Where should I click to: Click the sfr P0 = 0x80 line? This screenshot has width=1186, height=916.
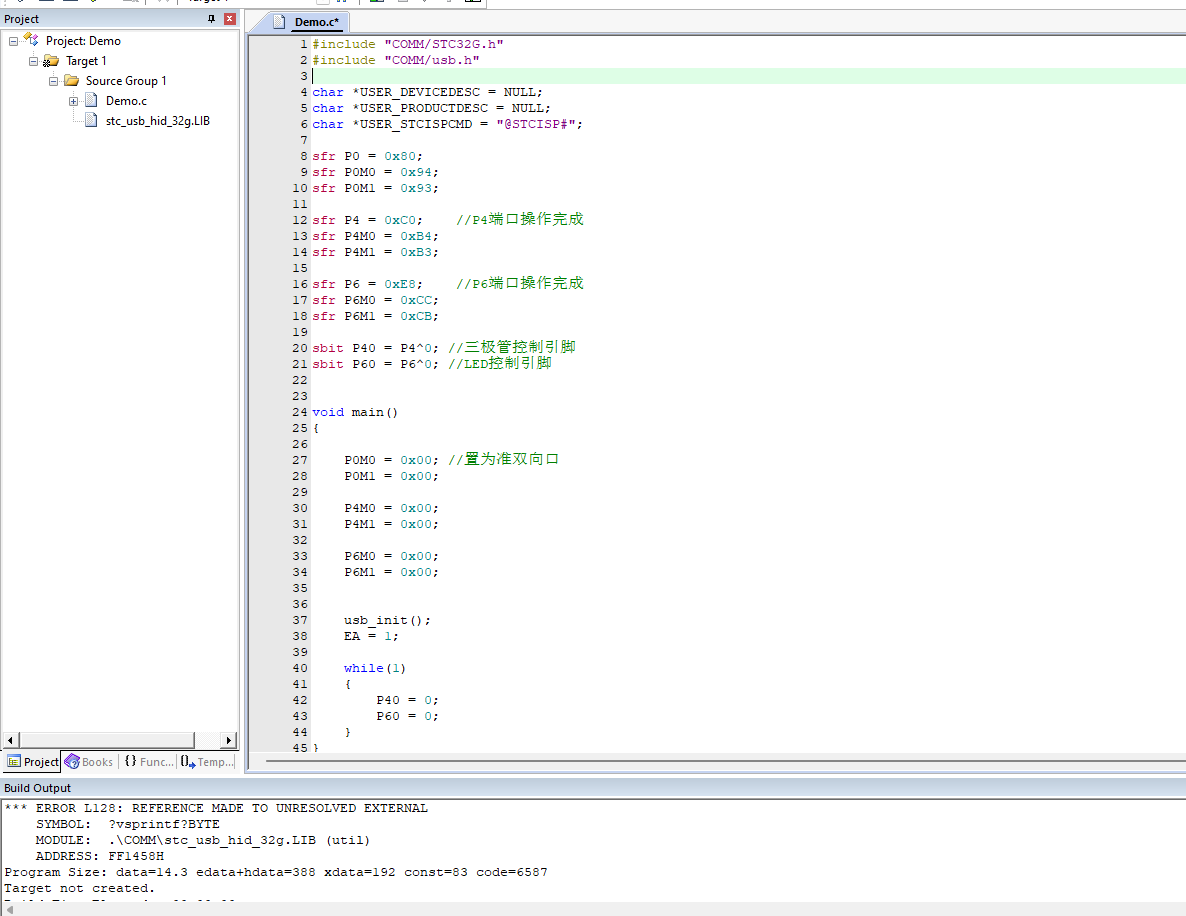click(368, 156)
